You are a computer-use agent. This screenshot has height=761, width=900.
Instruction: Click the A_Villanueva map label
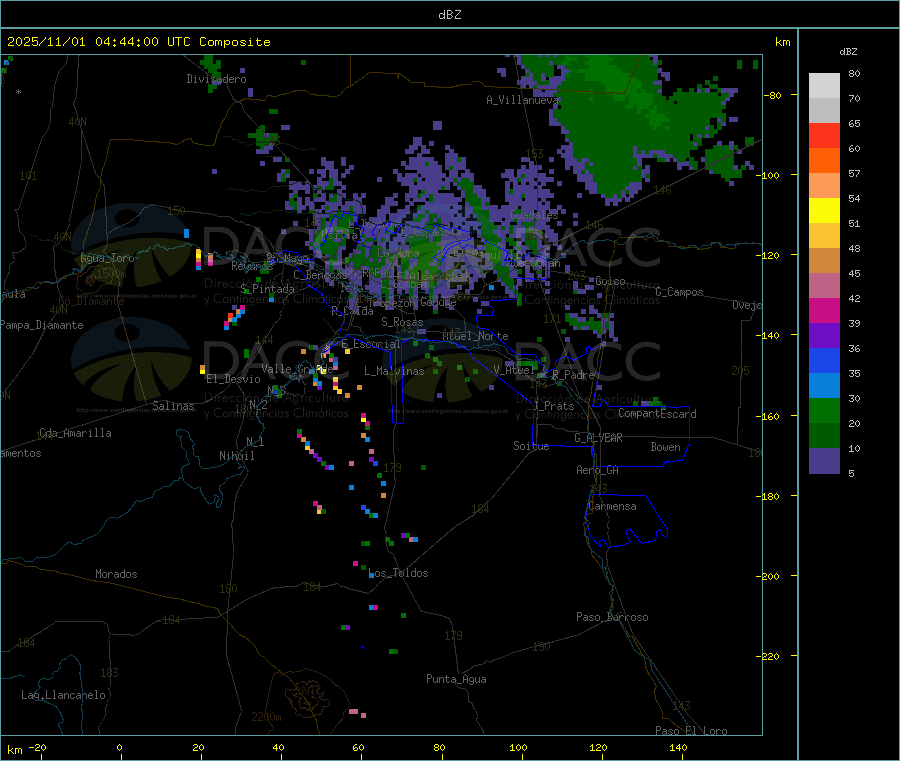522,100
